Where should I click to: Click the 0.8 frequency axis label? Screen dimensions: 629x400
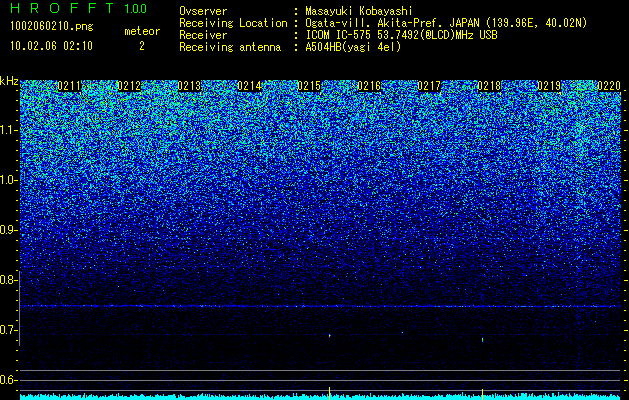(8, 280)
